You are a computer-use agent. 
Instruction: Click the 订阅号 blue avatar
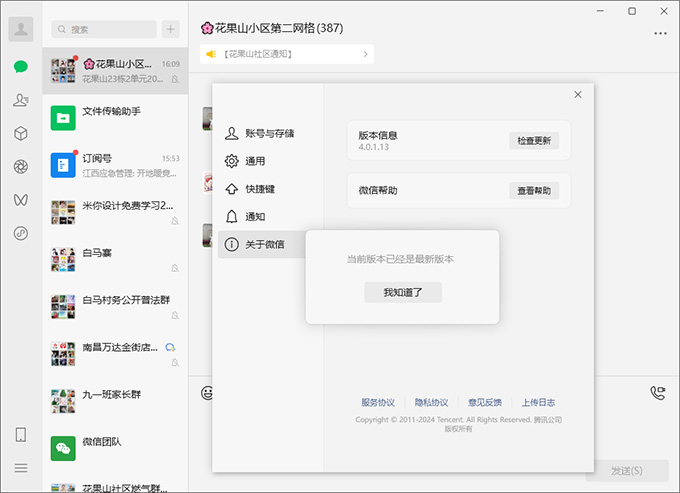(63, 165)
